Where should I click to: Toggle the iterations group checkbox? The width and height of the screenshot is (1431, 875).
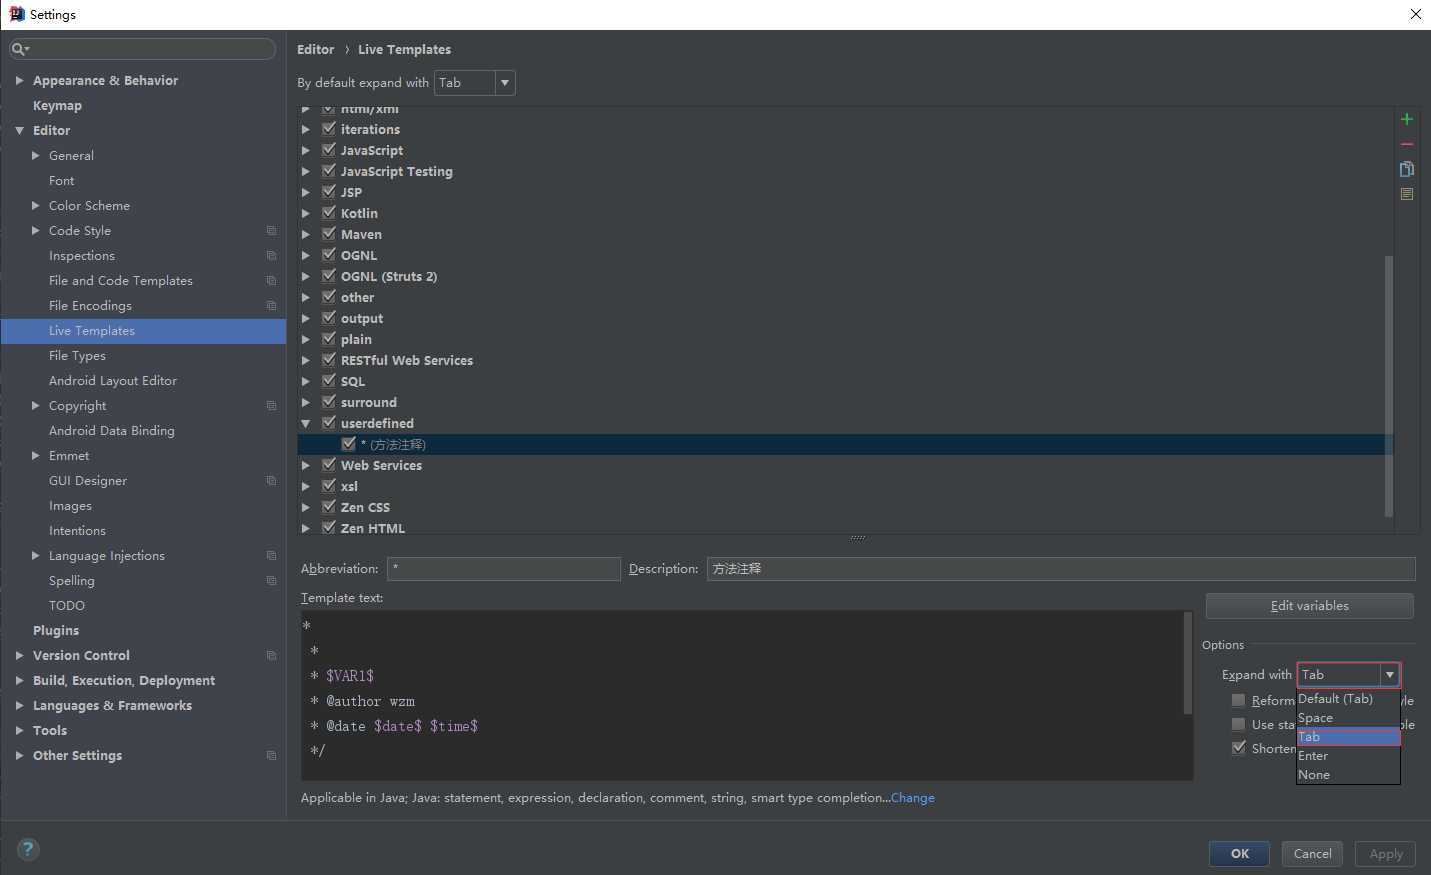pyautogui.click(x=328, y=129)
